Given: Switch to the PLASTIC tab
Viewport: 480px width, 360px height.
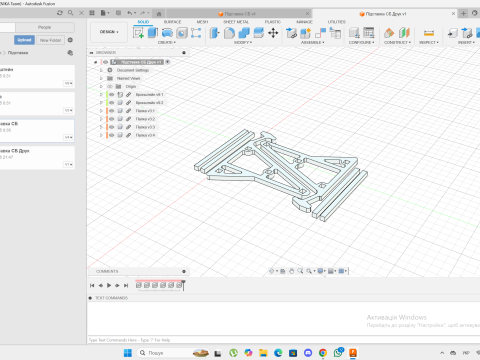Looking at the screenshot, I should click(x=273, y=22).
